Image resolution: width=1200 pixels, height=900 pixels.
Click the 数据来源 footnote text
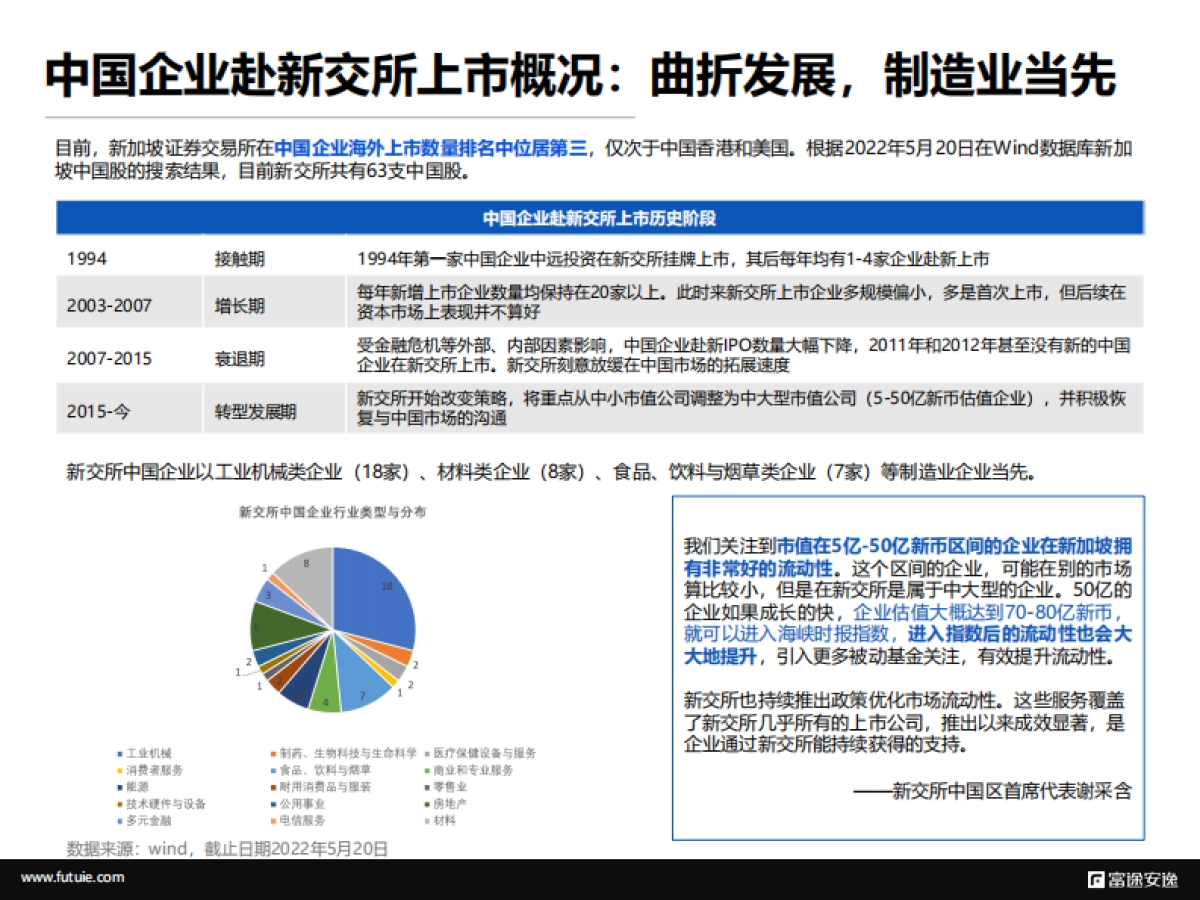pyautogui.click(x=225, y=849)
